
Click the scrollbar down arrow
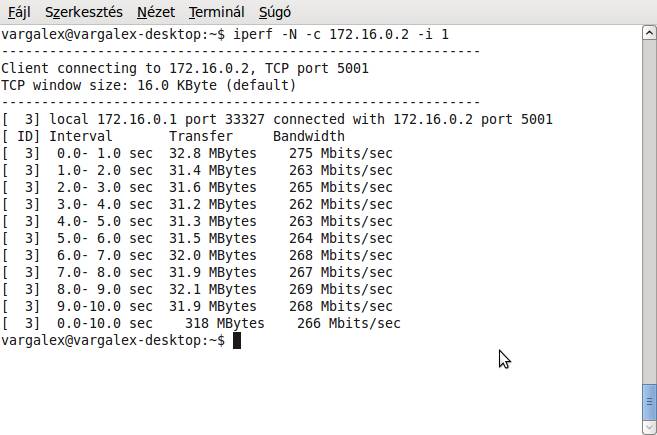tap(649, 427)
